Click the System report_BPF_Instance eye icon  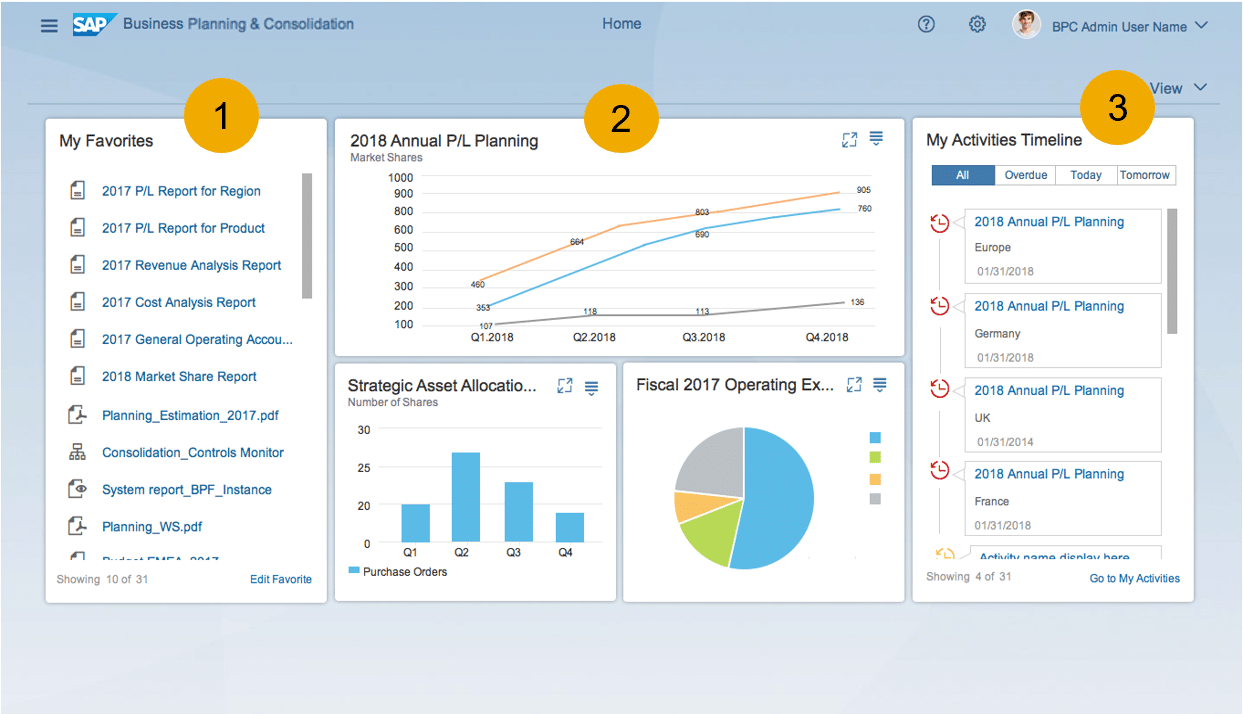point(77,490)
